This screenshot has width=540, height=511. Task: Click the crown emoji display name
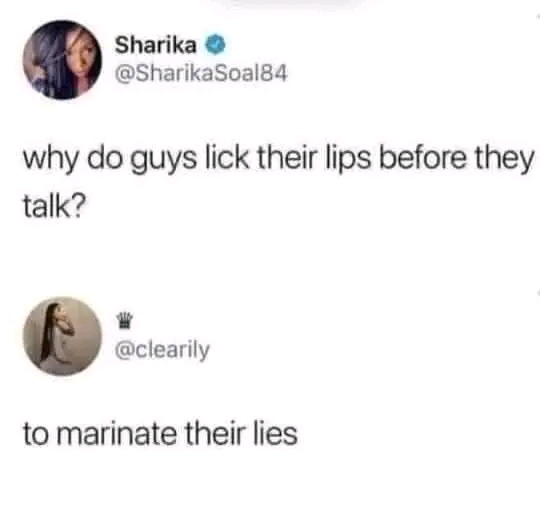124,320
